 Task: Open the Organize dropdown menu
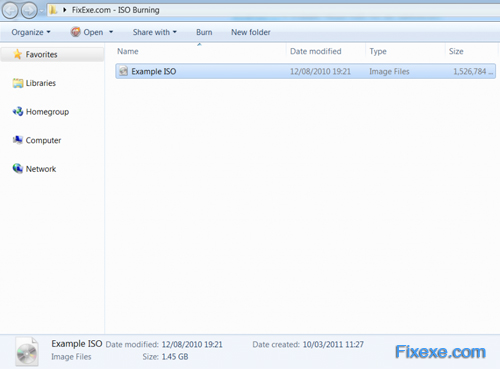tap(31, 32)
